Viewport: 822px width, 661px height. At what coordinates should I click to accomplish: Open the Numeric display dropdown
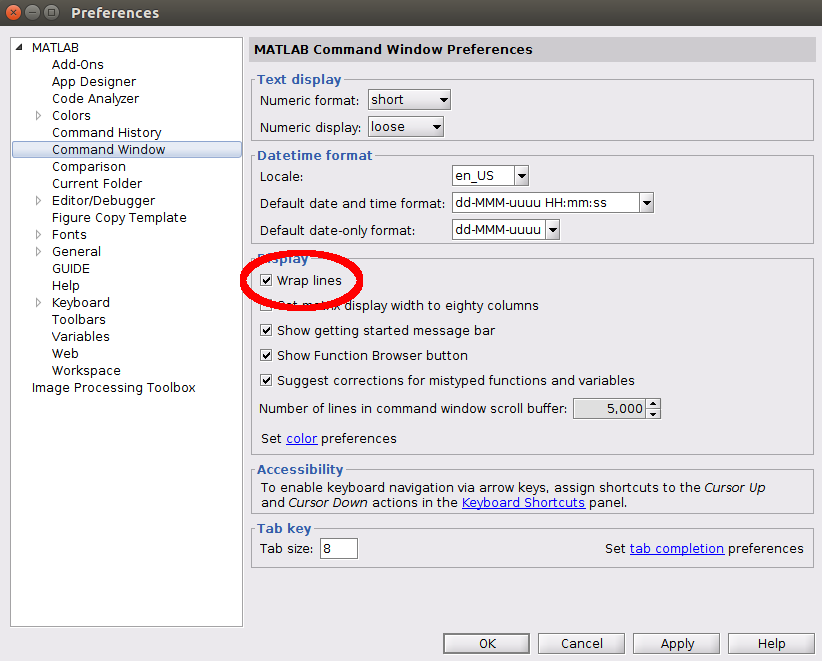[406, 127]
